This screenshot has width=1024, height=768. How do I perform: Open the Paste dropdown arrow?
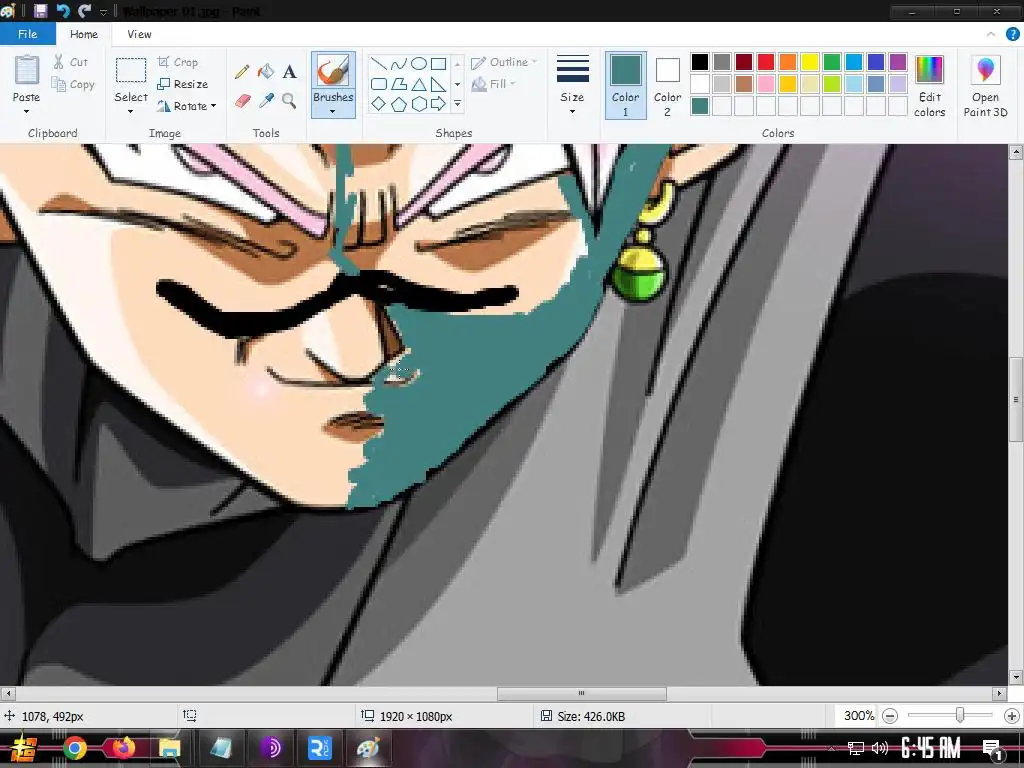click(27, 111)
